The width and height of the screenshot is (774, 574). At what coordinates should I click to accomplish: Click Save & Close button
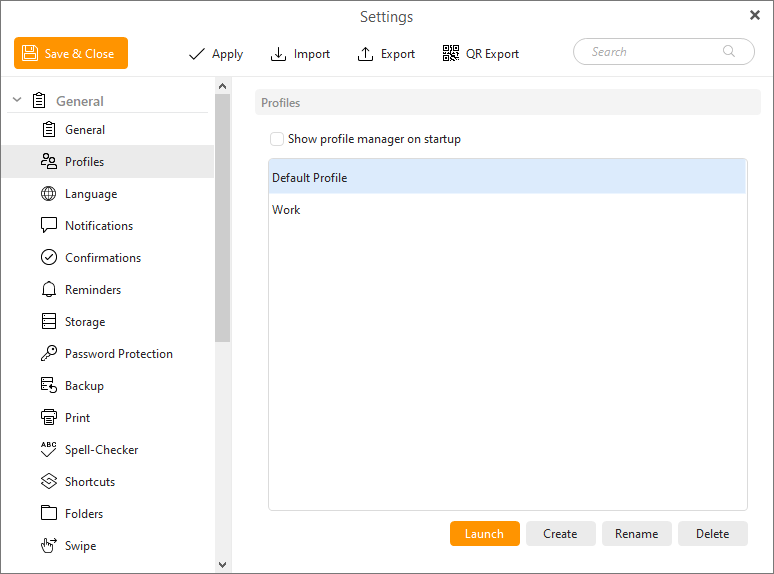(x=71, y=54)
